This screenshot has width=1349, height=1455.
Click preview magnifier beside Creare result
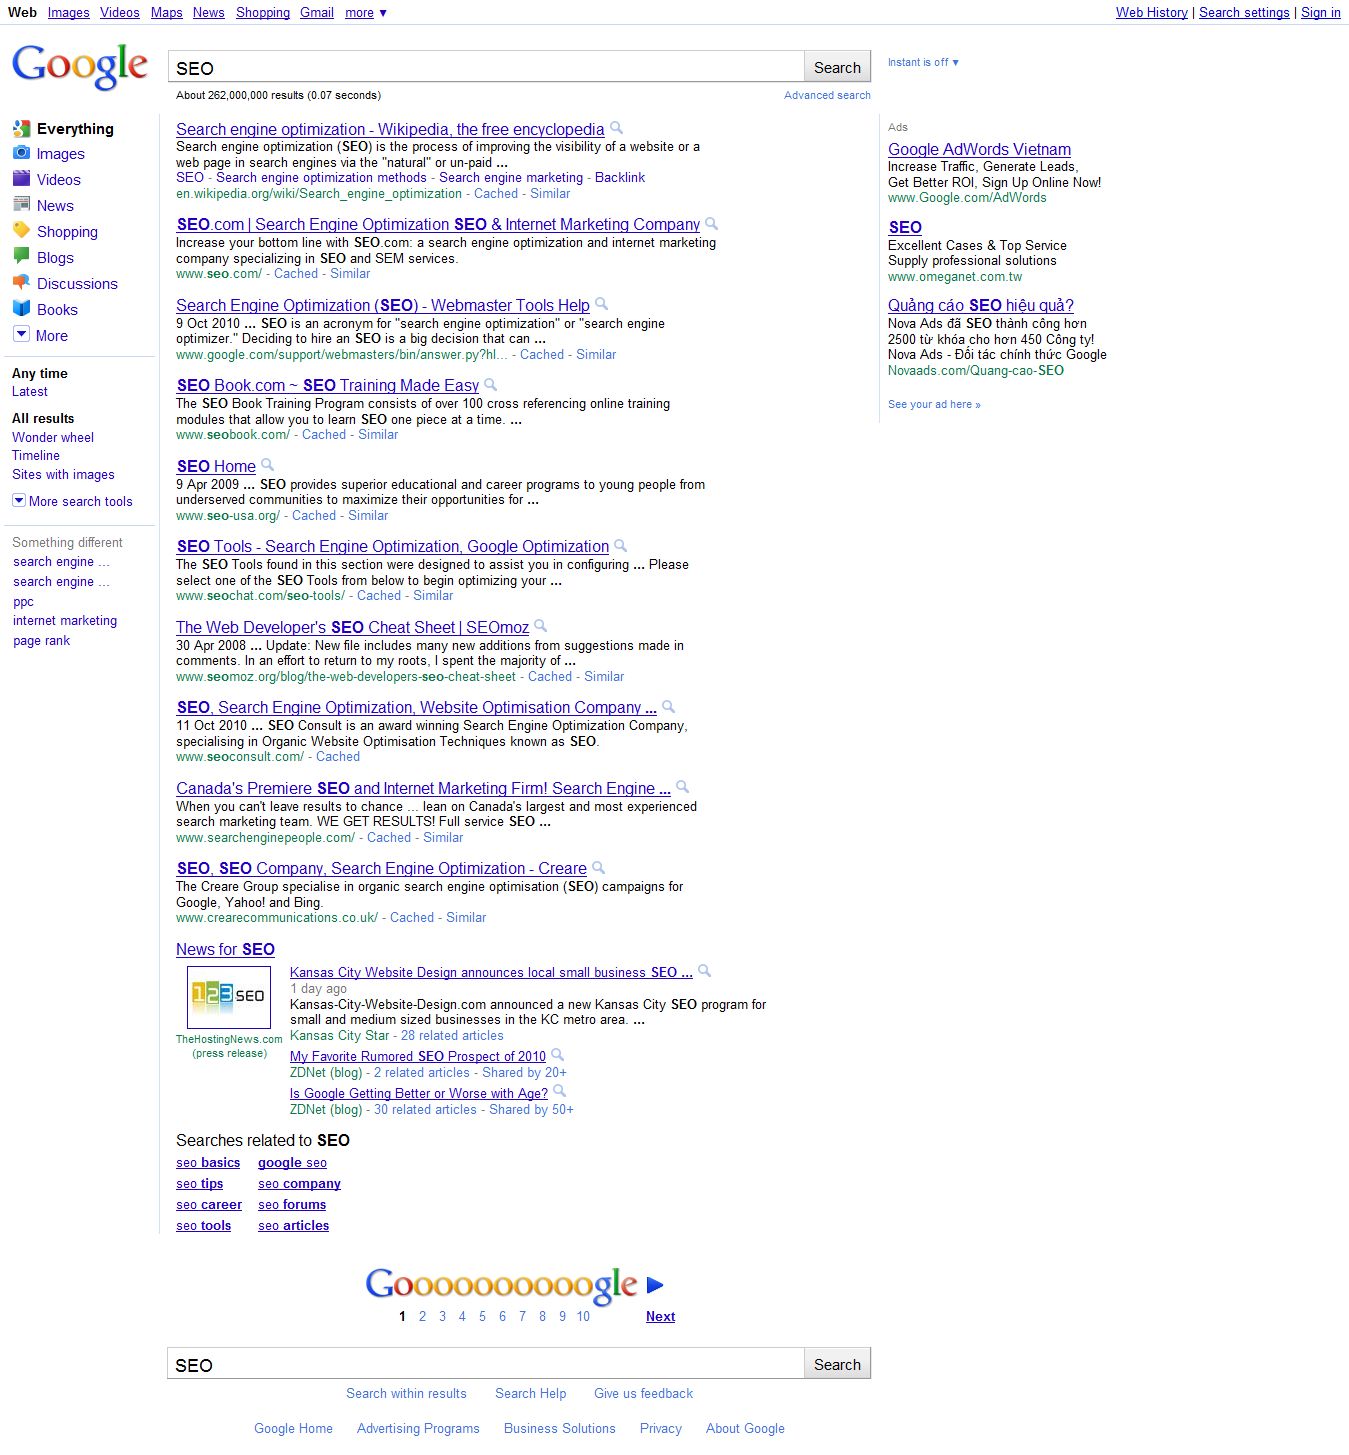coord(599,867)
